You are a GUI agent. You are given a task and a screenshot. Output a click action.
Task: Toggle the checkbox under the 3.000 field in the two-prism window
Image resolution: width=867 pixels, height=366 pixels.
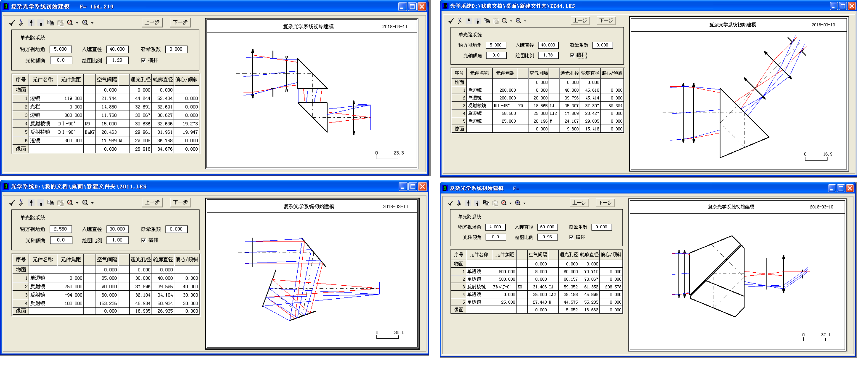(142, 60)
